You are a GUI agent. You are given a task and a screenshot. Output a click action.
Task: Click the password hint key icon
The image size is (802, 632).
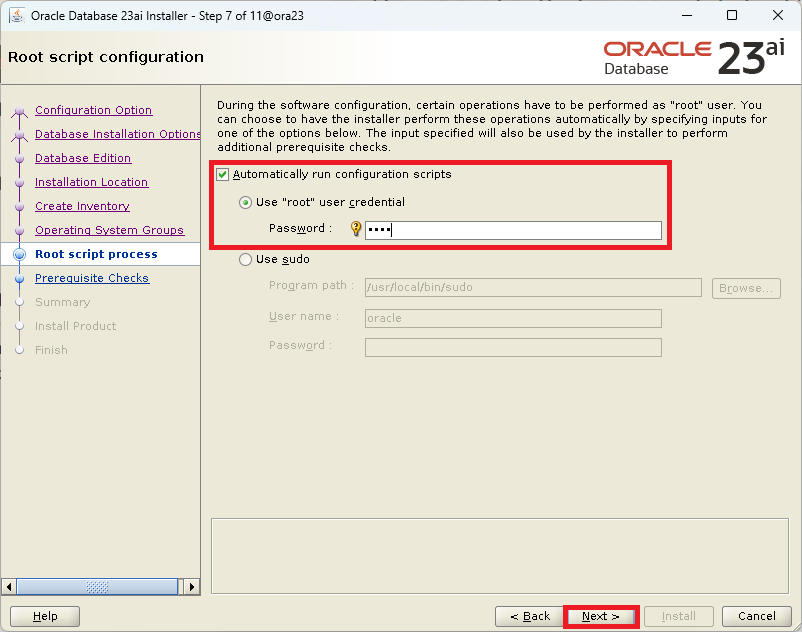355,229
